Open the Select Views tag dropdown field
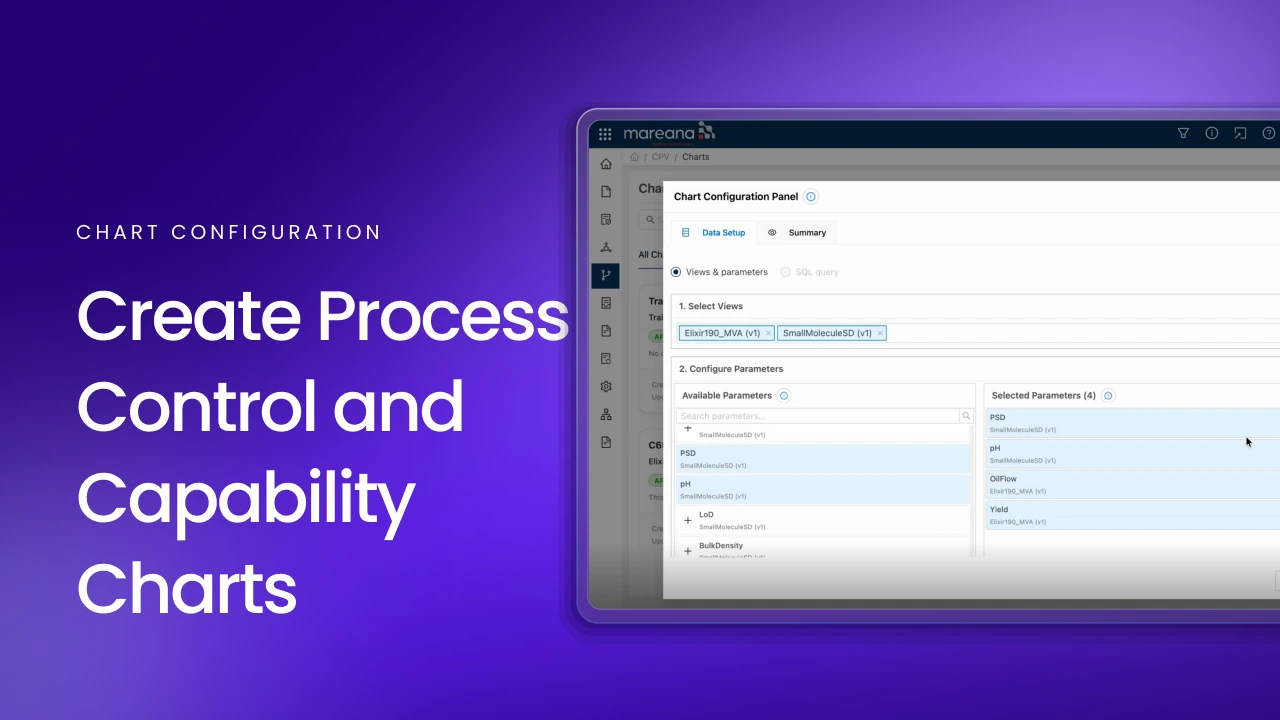1280x720 pixels. [977, 333]
